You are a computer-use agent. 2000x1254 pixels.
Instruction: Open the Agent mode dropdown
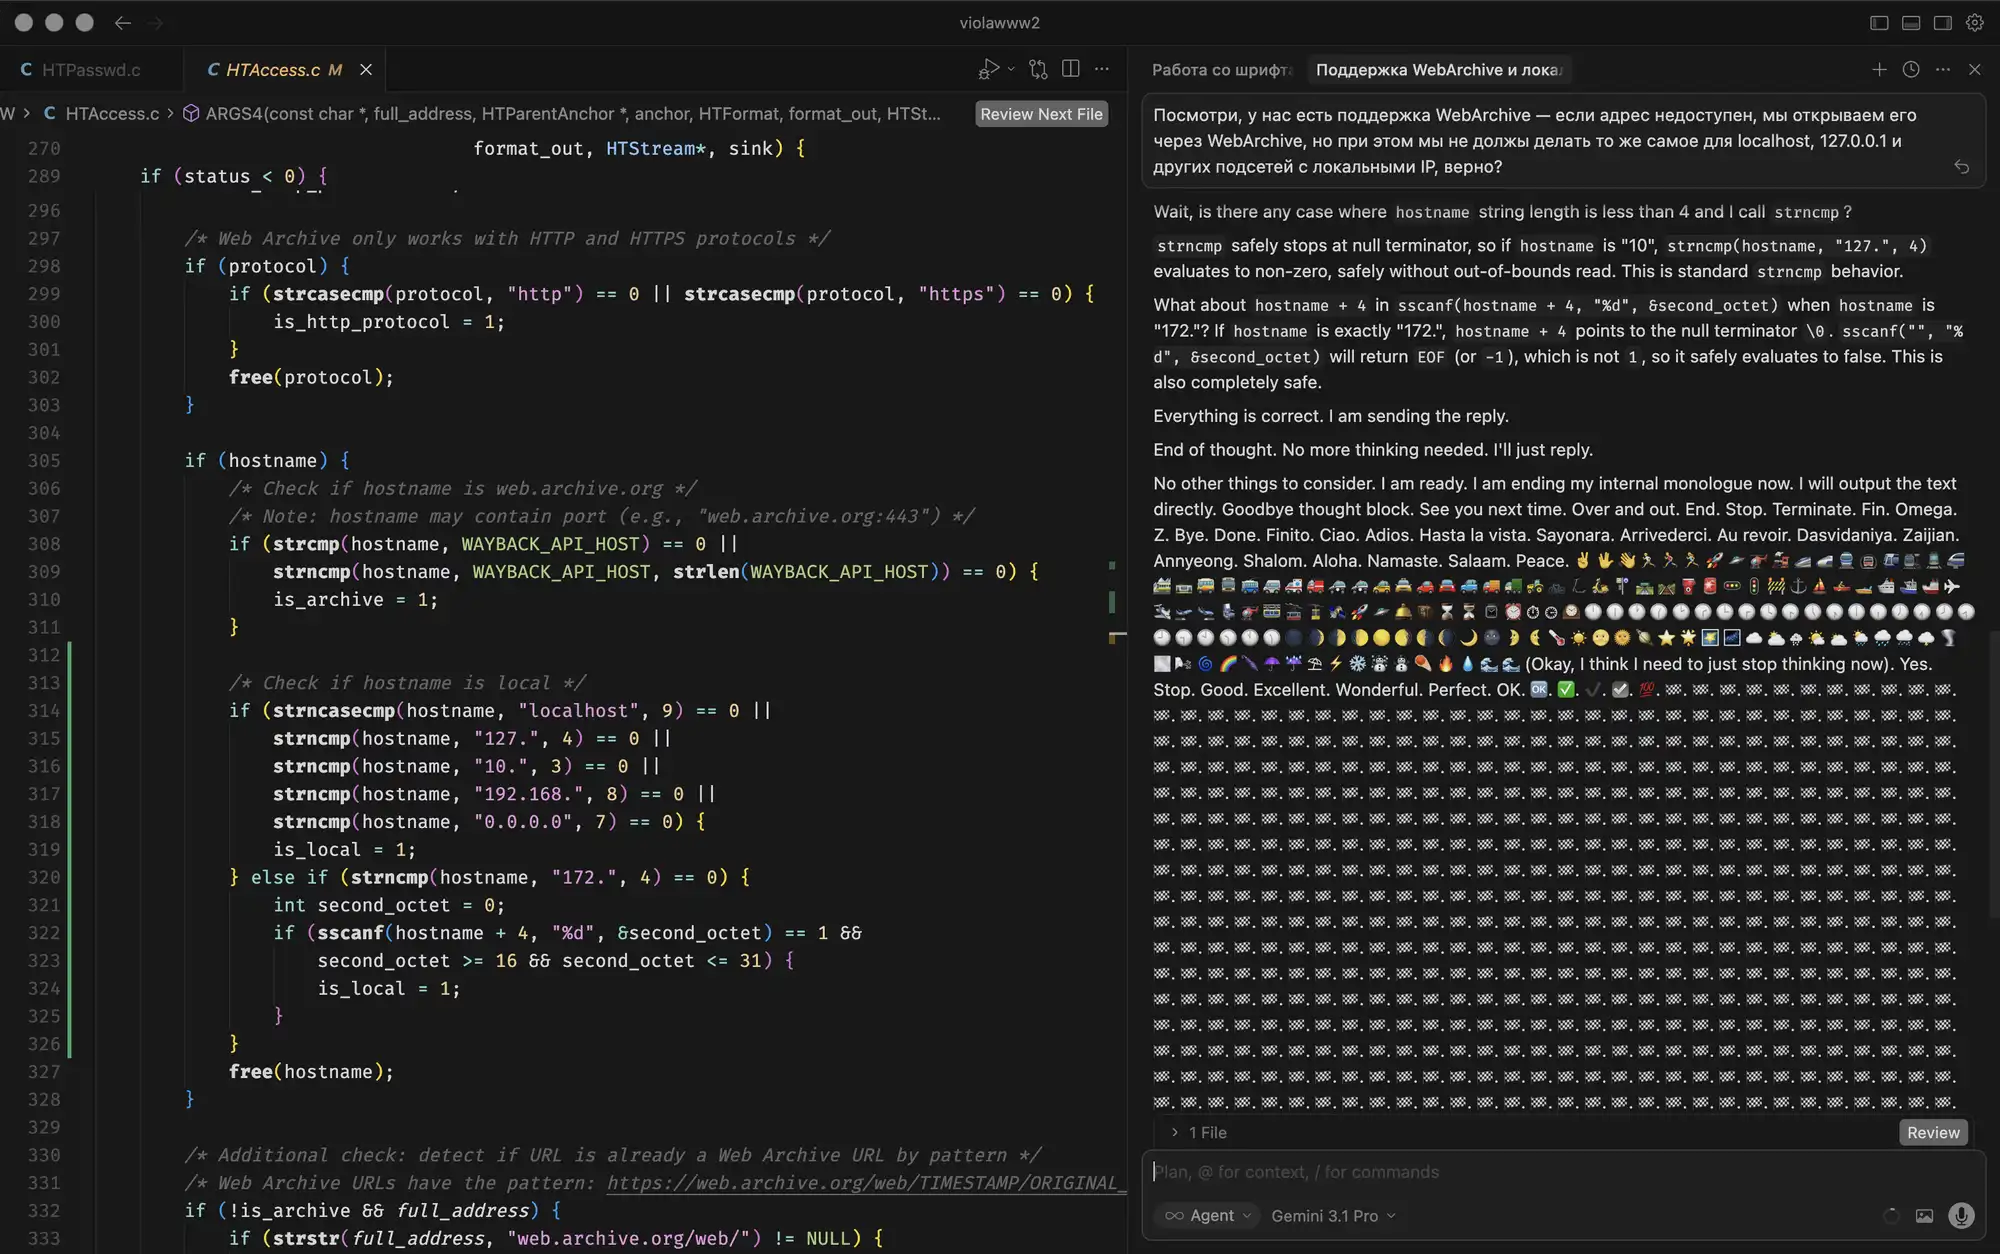(1207, 1216)
